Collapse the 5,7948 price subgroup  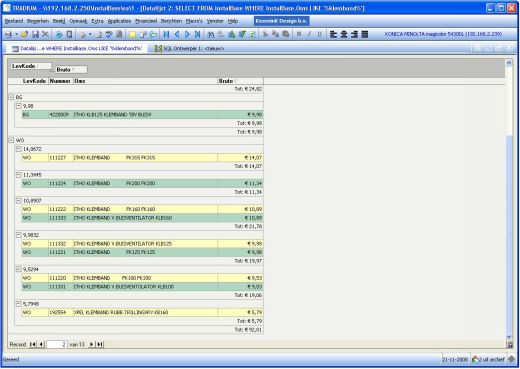point(19,304)
